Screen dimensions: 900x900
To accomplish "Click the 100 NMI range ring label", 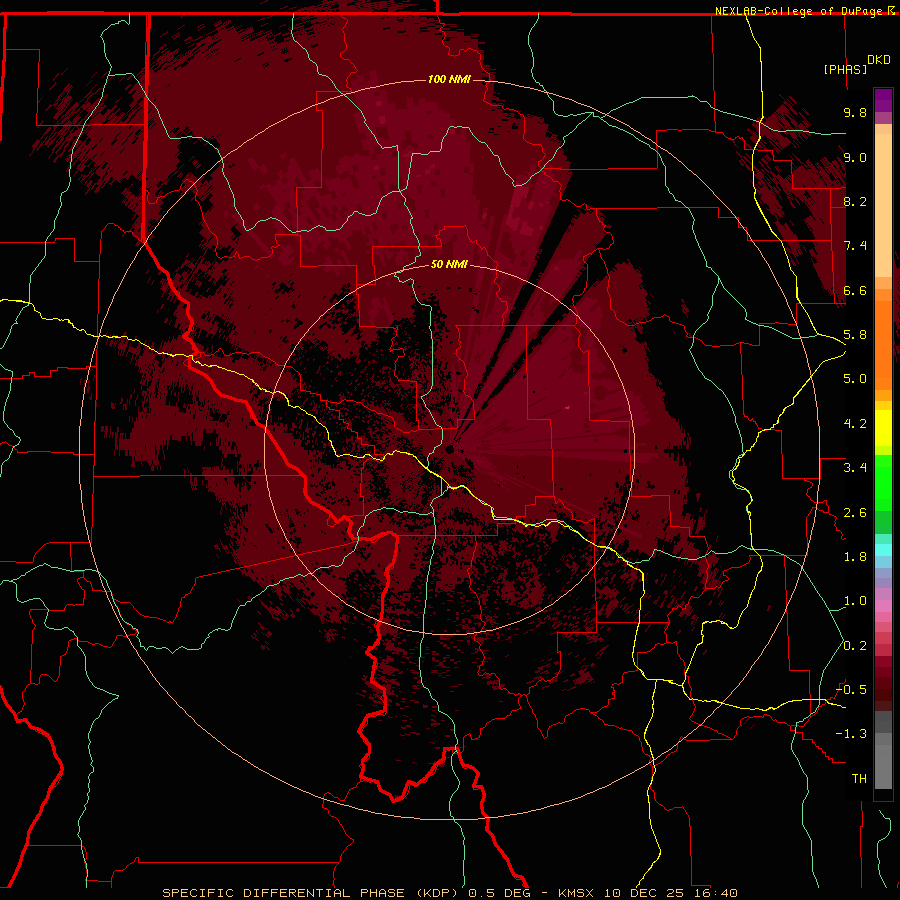I will click(449, 79).
